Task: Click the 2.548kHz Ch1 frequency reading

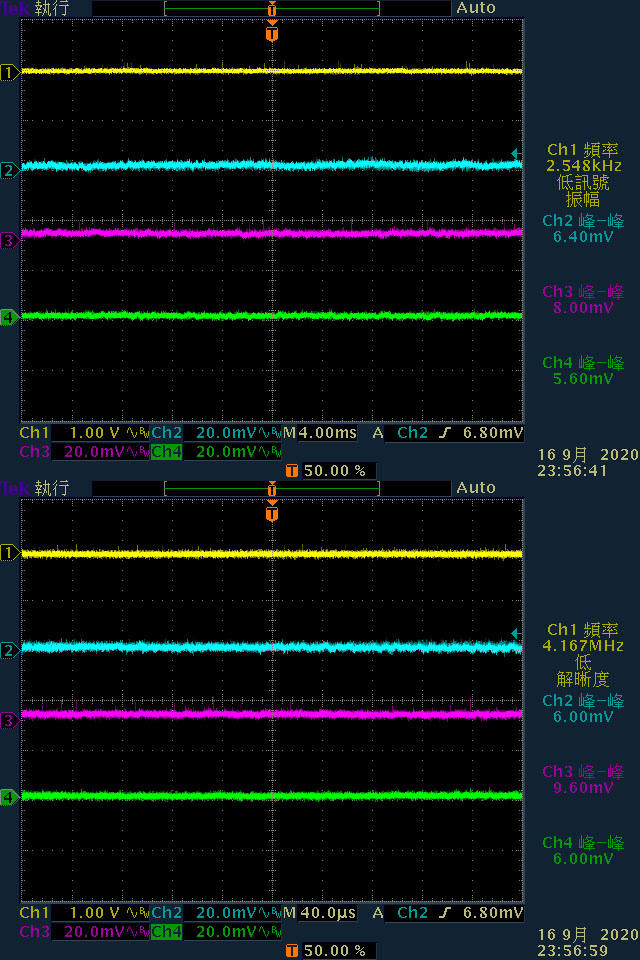Action: coord(584,166)
